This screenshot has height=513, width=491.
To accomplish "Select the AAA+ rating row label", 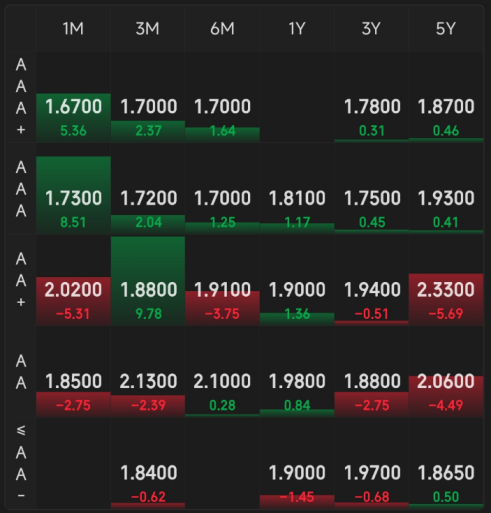I will 21,97.
